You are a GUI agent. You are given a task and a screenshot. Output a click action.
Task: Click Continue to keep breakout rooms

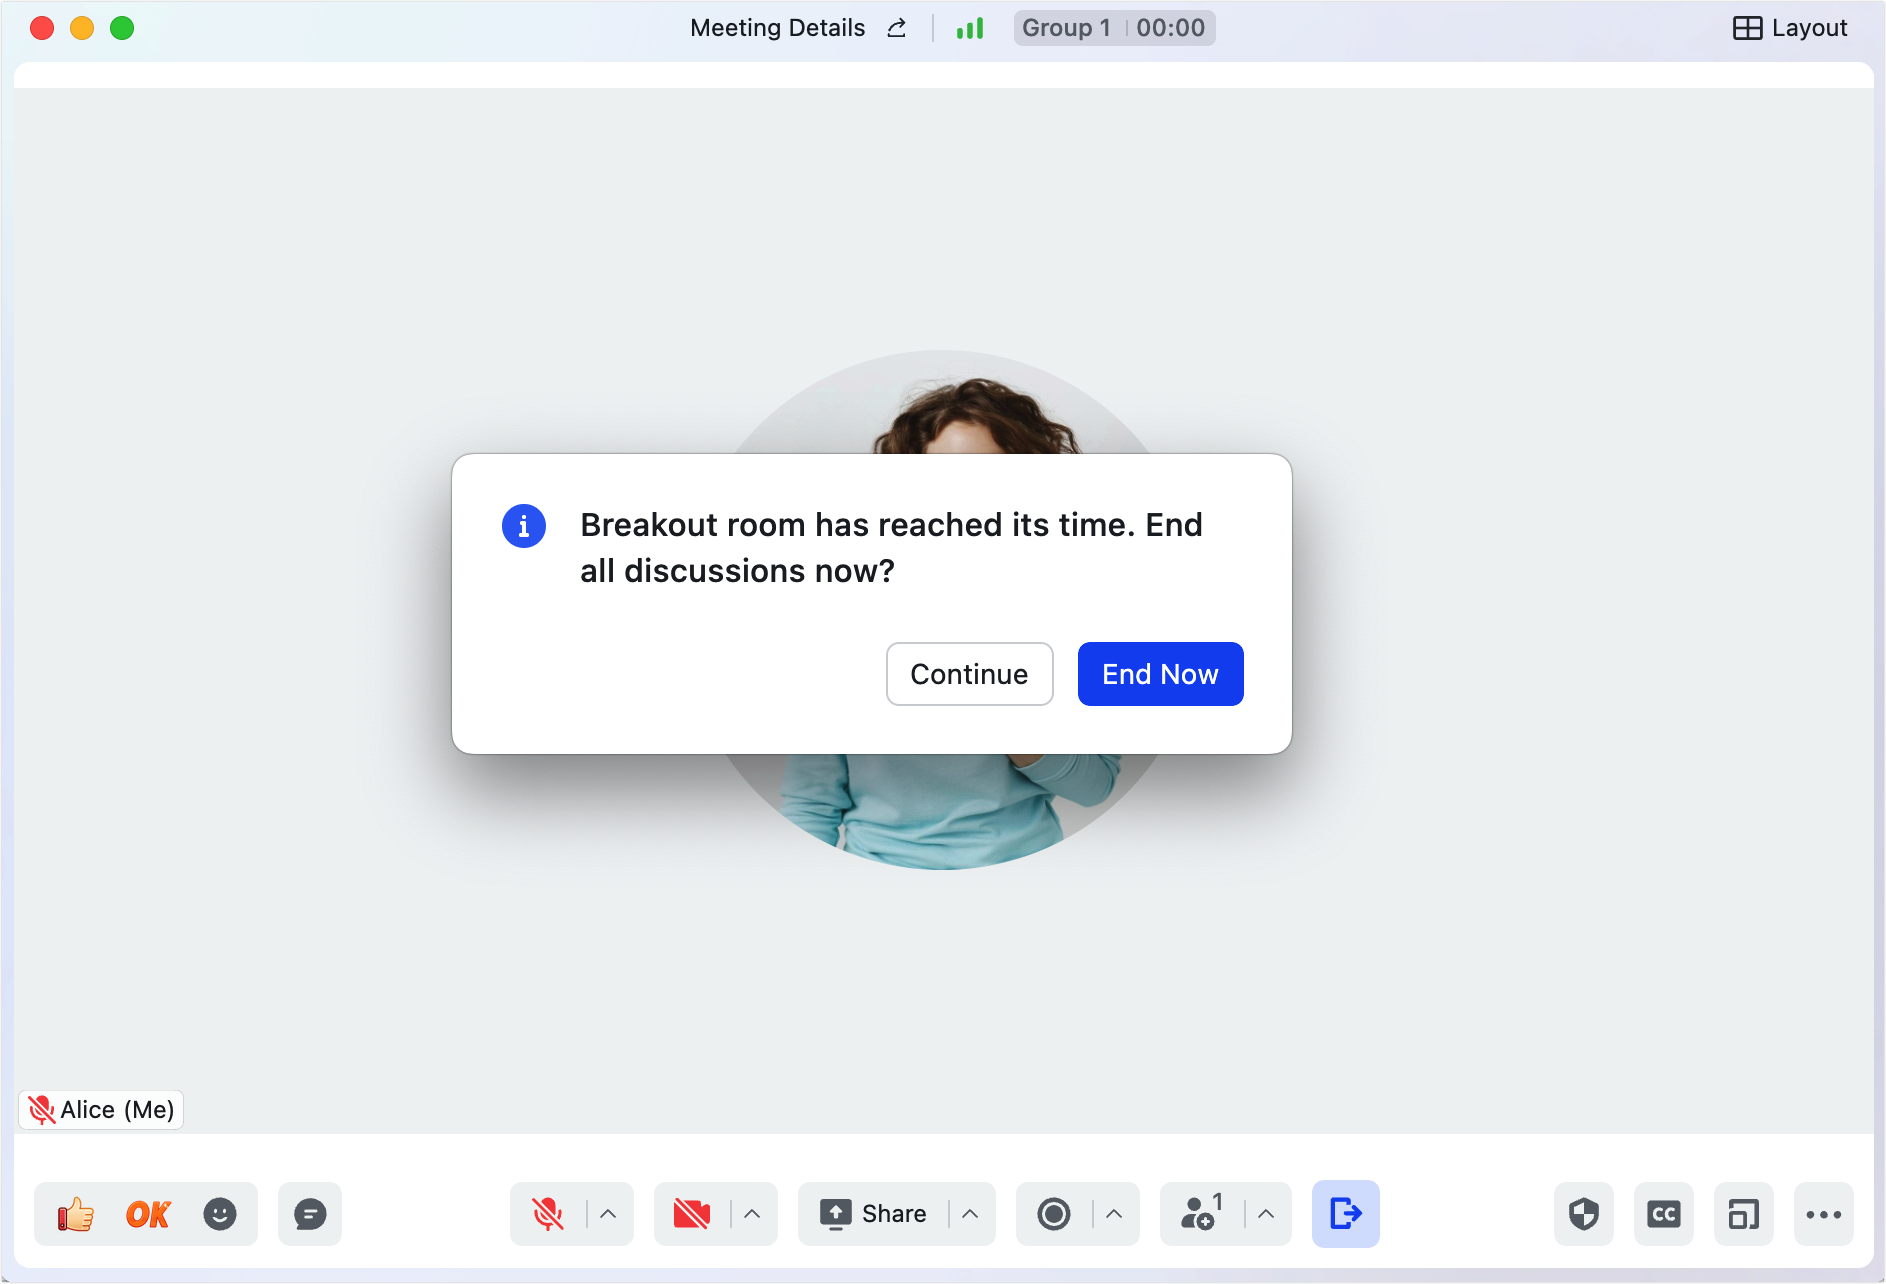tap(969, 674)
